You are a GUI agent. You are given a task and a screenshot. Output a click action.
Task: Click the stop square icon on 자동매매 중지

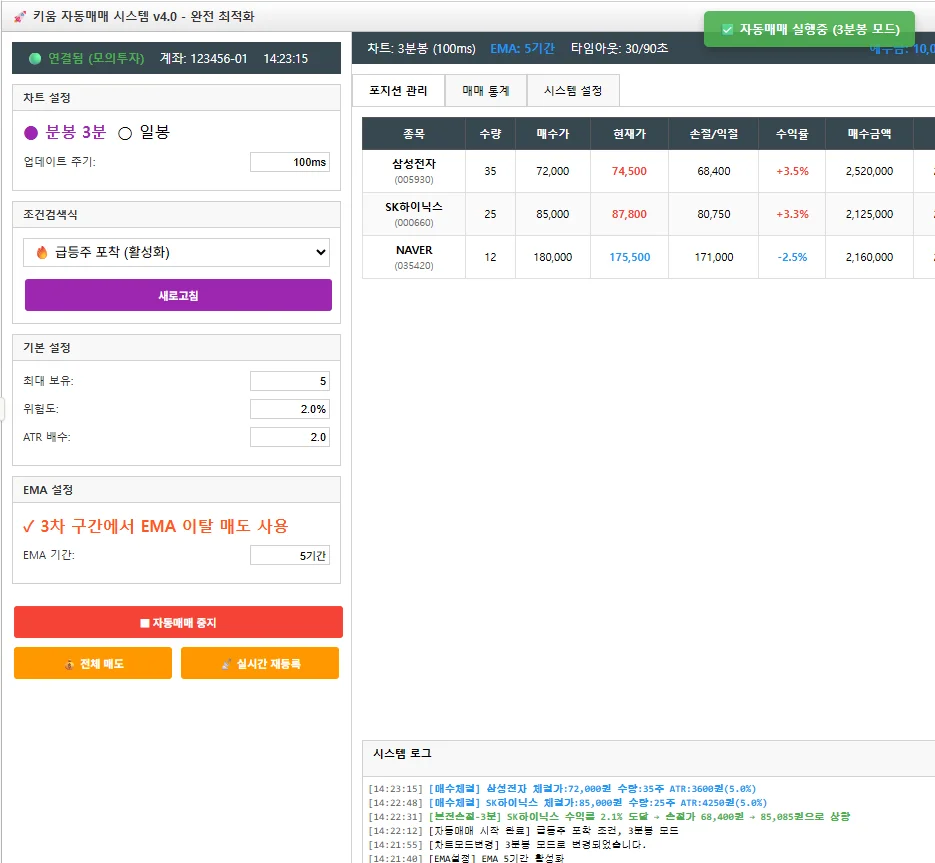(145, 623)
